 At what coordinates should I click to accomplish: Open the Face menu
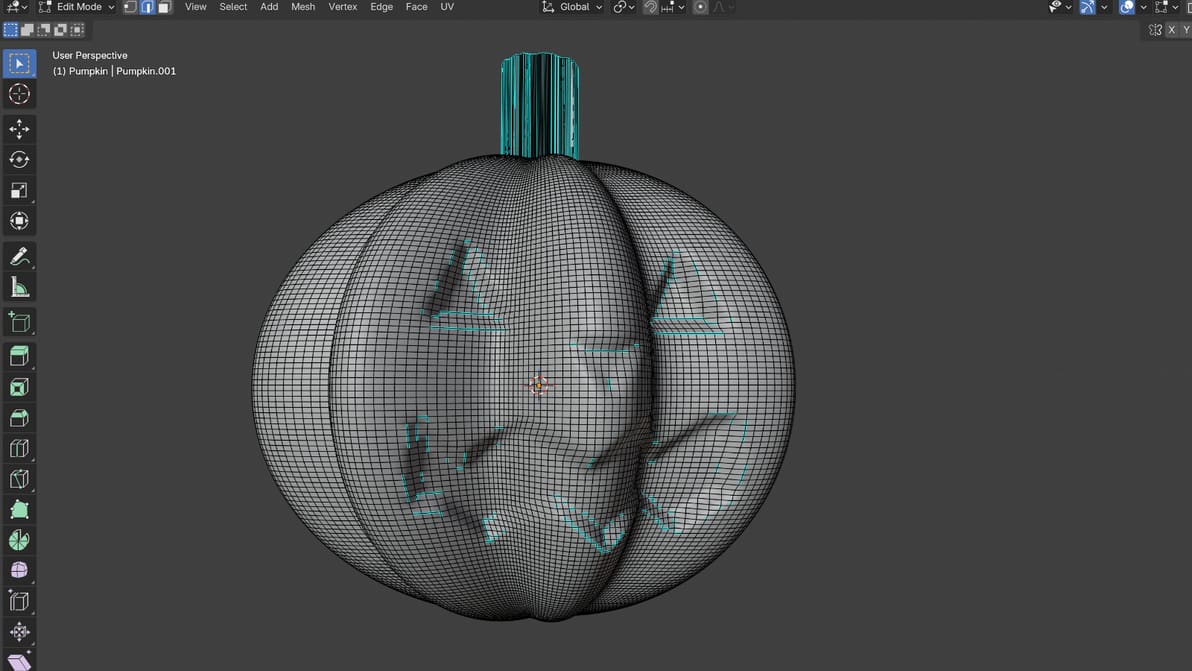pyautogui.click(x=417, y=7)
